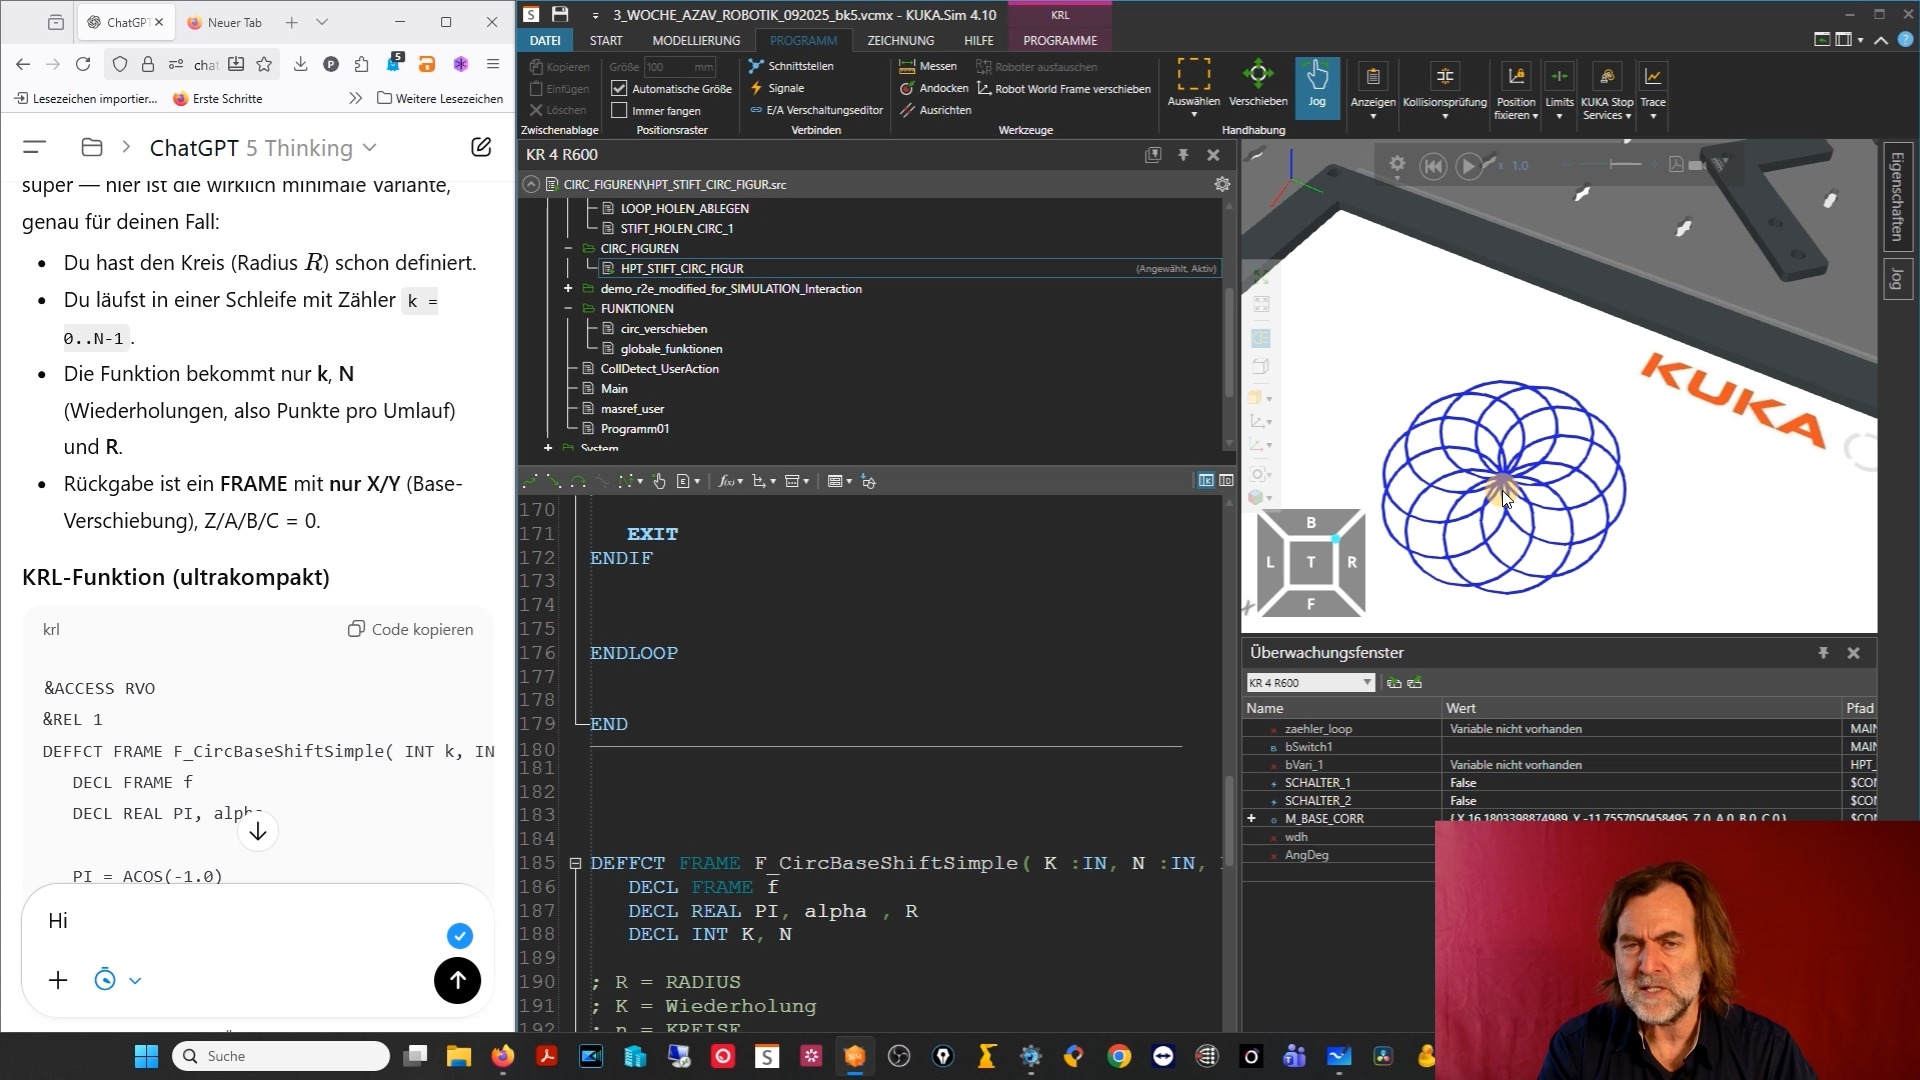Open the ZEICHNUNG ribbon tab
The width and height of the screenshot is (1920, 1080).
(900, 40)
